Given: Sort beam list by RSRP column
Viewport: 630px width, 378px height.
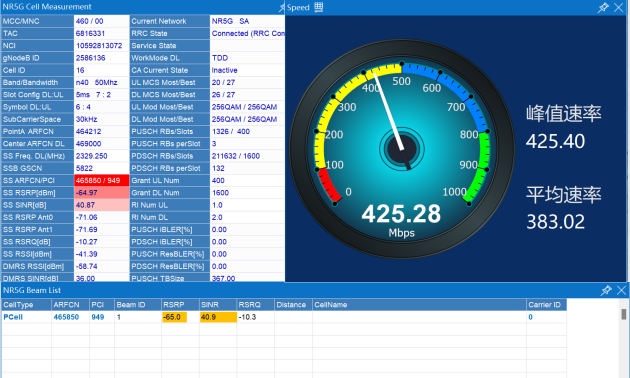Looking at the screenshot, I should pos(180,305).
